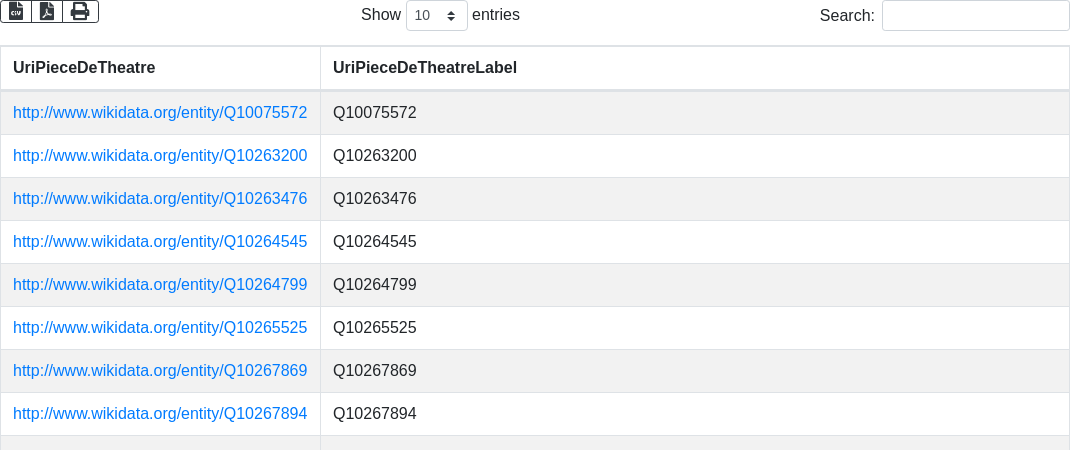Select the Q10267869 label cell
The height and width of the screenshot is (450, 1070).
tap(375, 371)
